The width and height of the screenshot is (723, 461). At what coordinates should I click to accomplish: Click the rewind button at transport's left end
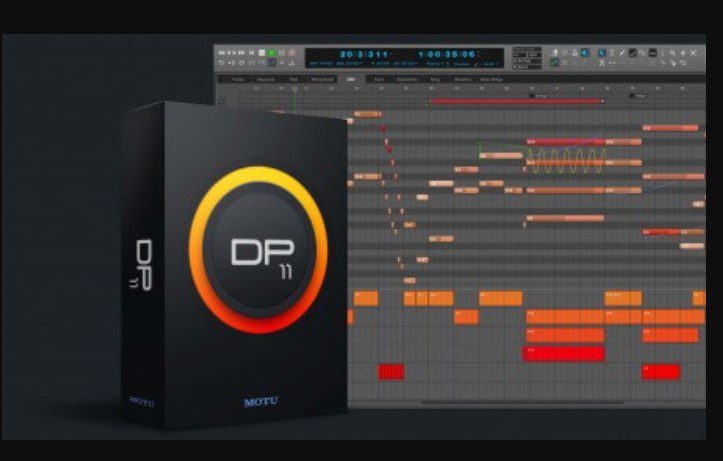[221, 53]
